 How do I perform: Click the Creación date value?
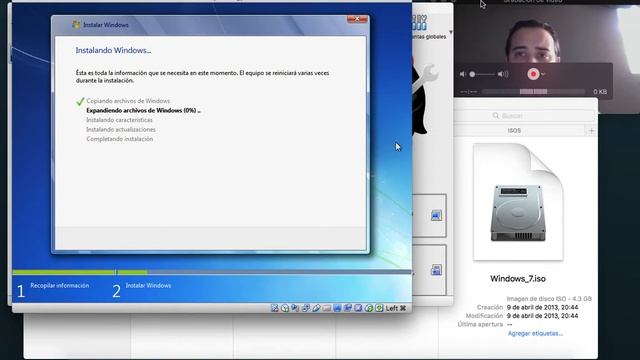pos(542,307)
